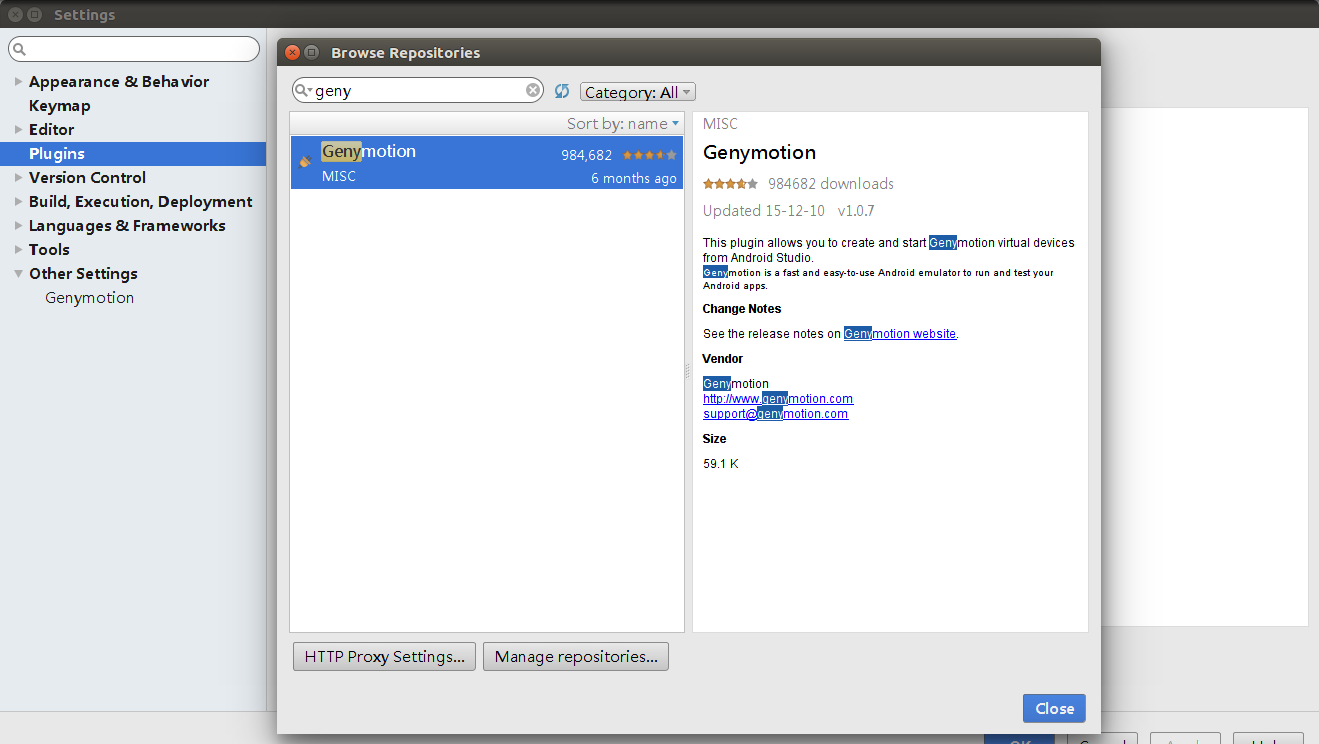This screenshot has width=1319, height=744.
Task: Select Editor in the Settings tree
Action: [52, 130]
